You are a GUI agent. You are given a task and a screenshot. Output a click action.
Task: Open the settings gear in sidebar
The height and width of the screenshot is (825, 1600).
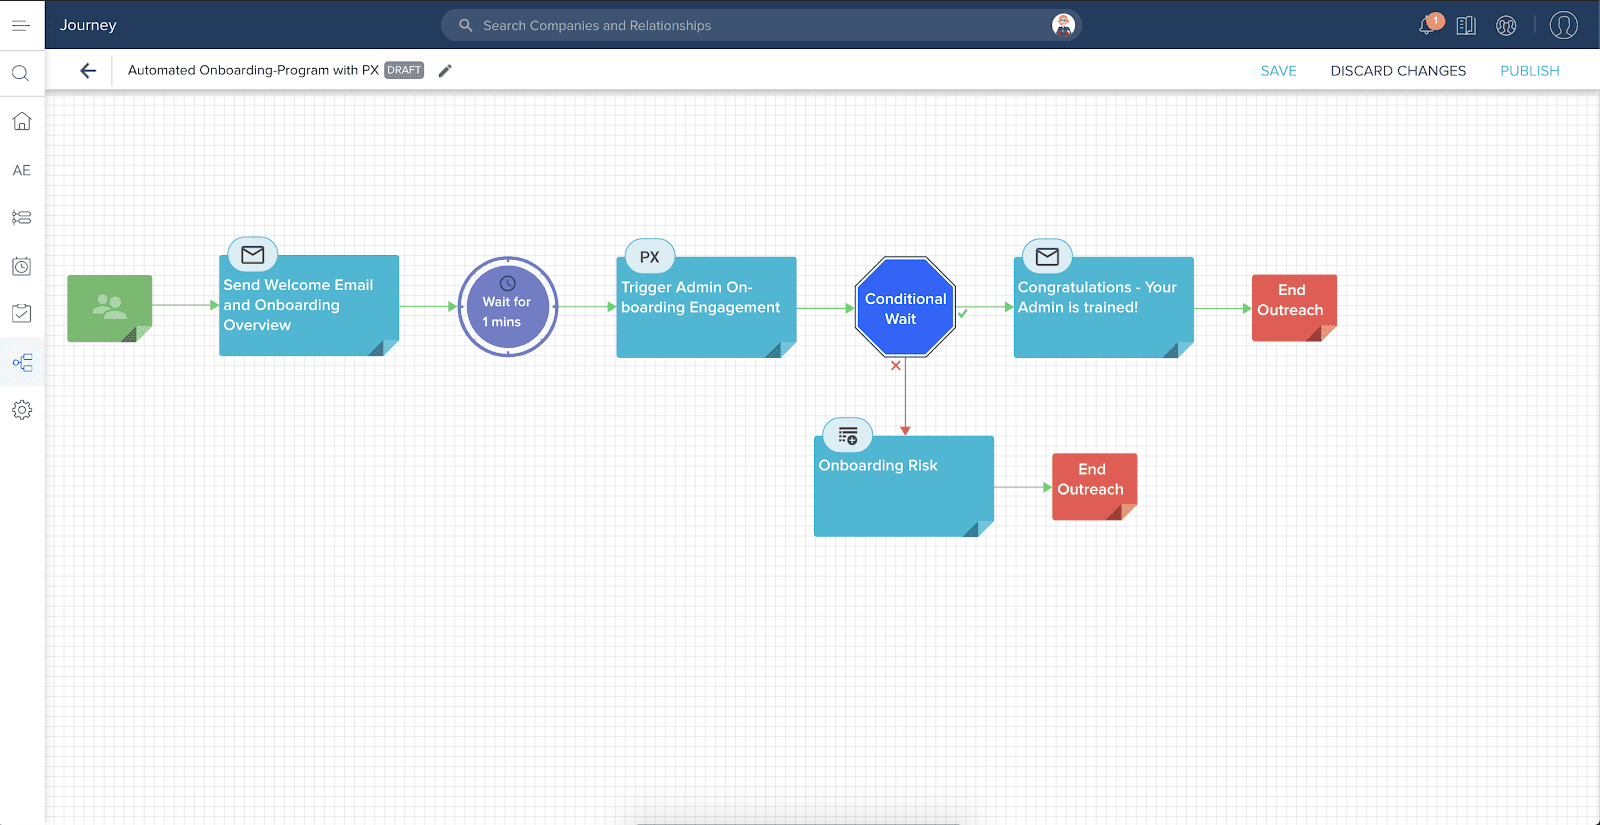click(21, 410)
